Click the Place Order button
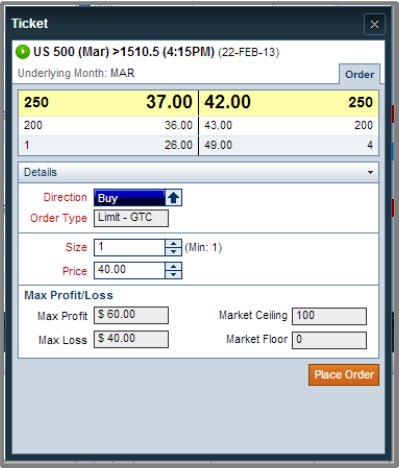Image resolution: width=399 pixels, height=468 pixels. pyautogui.click(x=344, y=375)
